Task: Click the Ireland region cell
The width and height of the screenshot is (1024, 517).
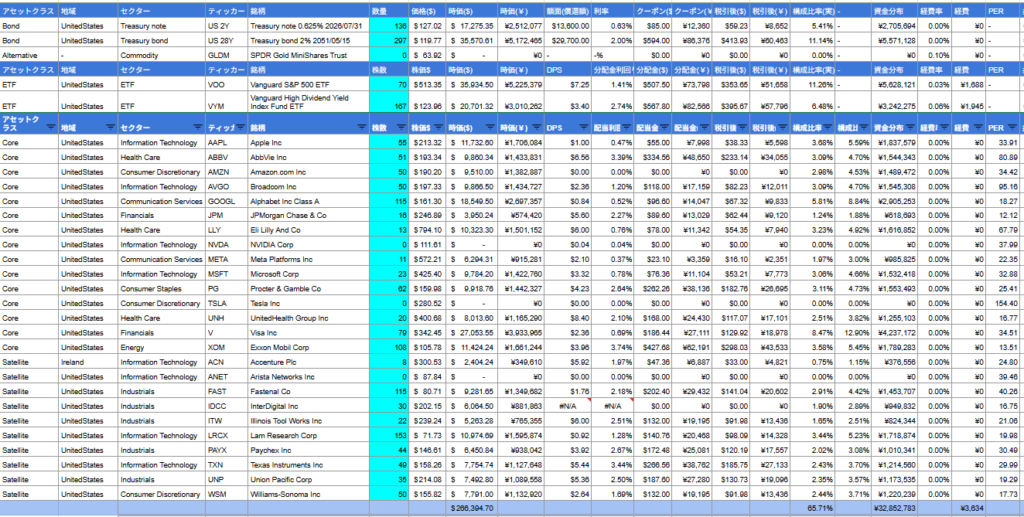Action: [88, 362]
